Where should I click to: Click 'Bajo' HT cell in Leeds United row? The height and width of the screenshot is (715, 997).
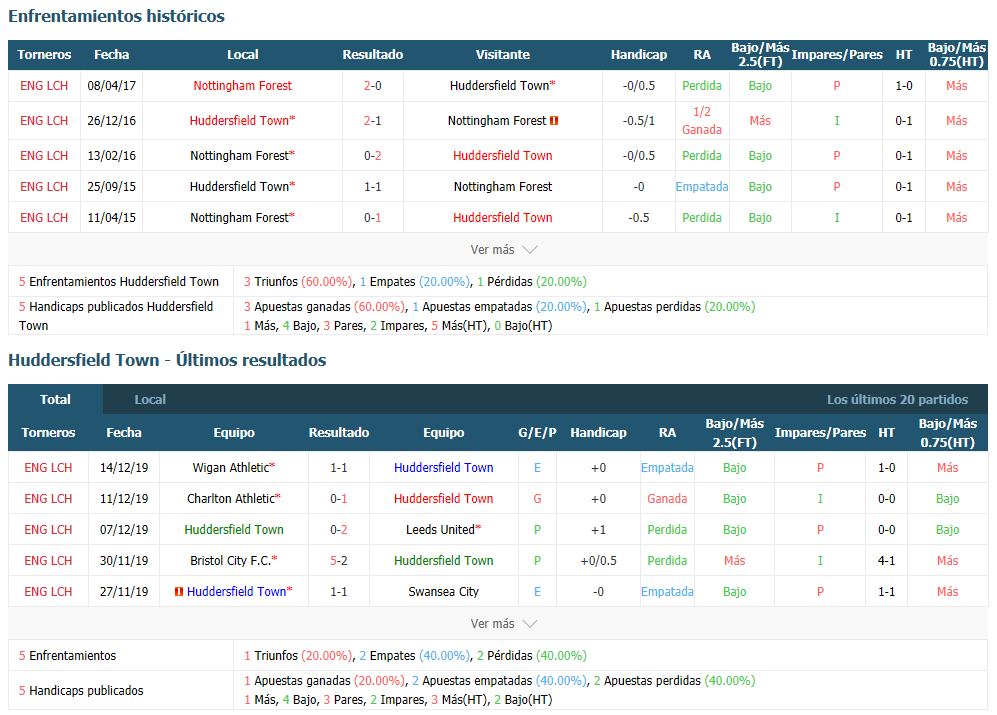click(947, 530)
